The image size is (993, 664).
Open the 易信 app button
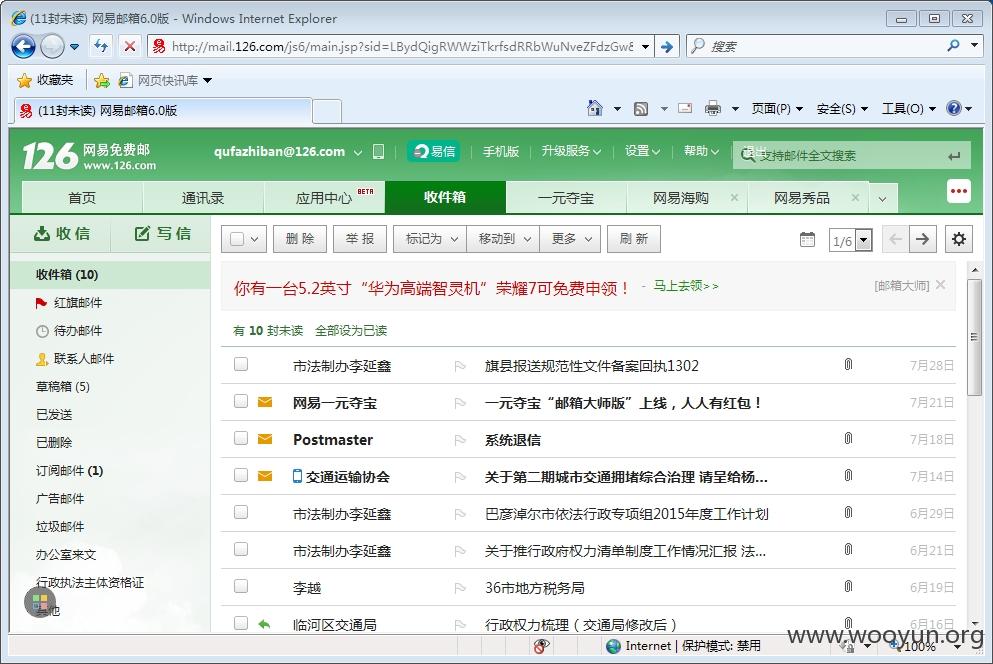[x=434, y=151]
